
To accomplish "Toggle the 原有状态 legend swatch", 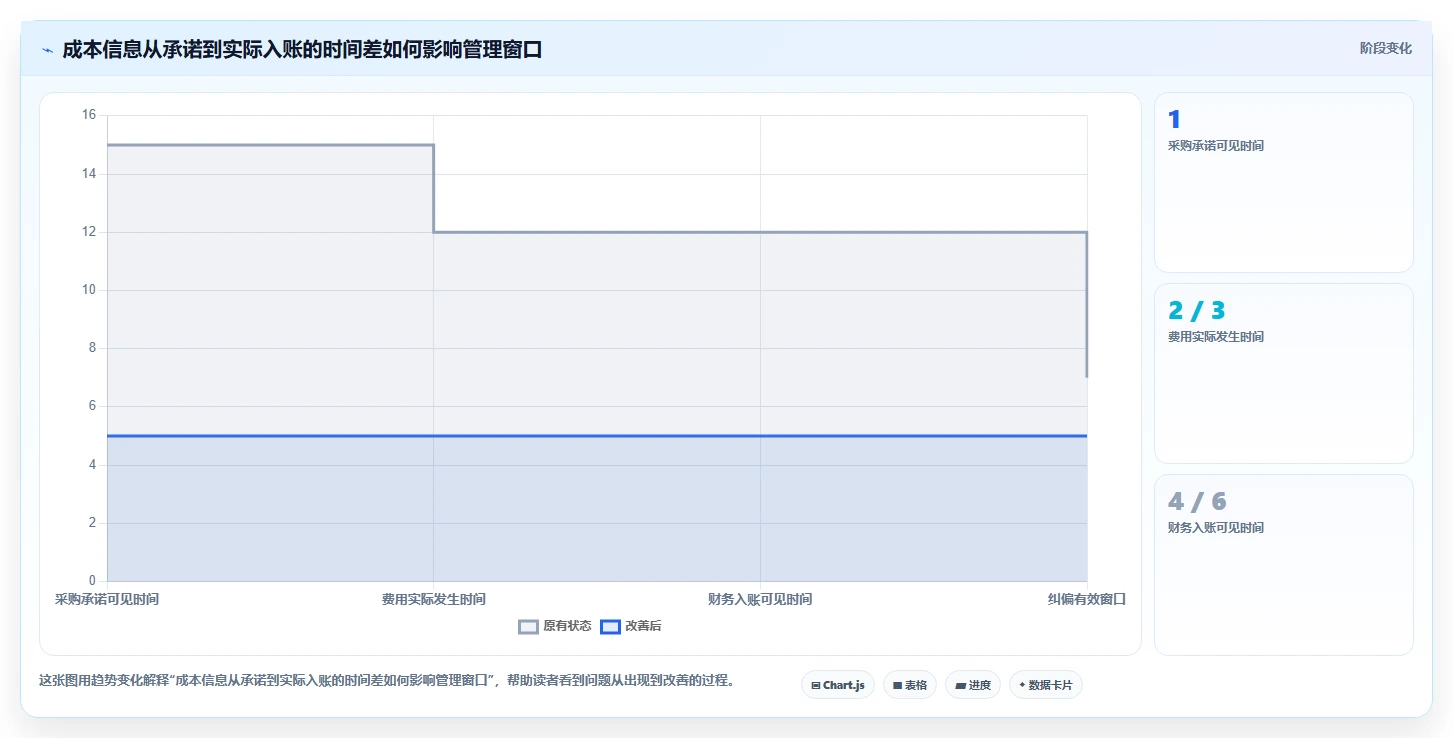I will [x=528, y=627].
